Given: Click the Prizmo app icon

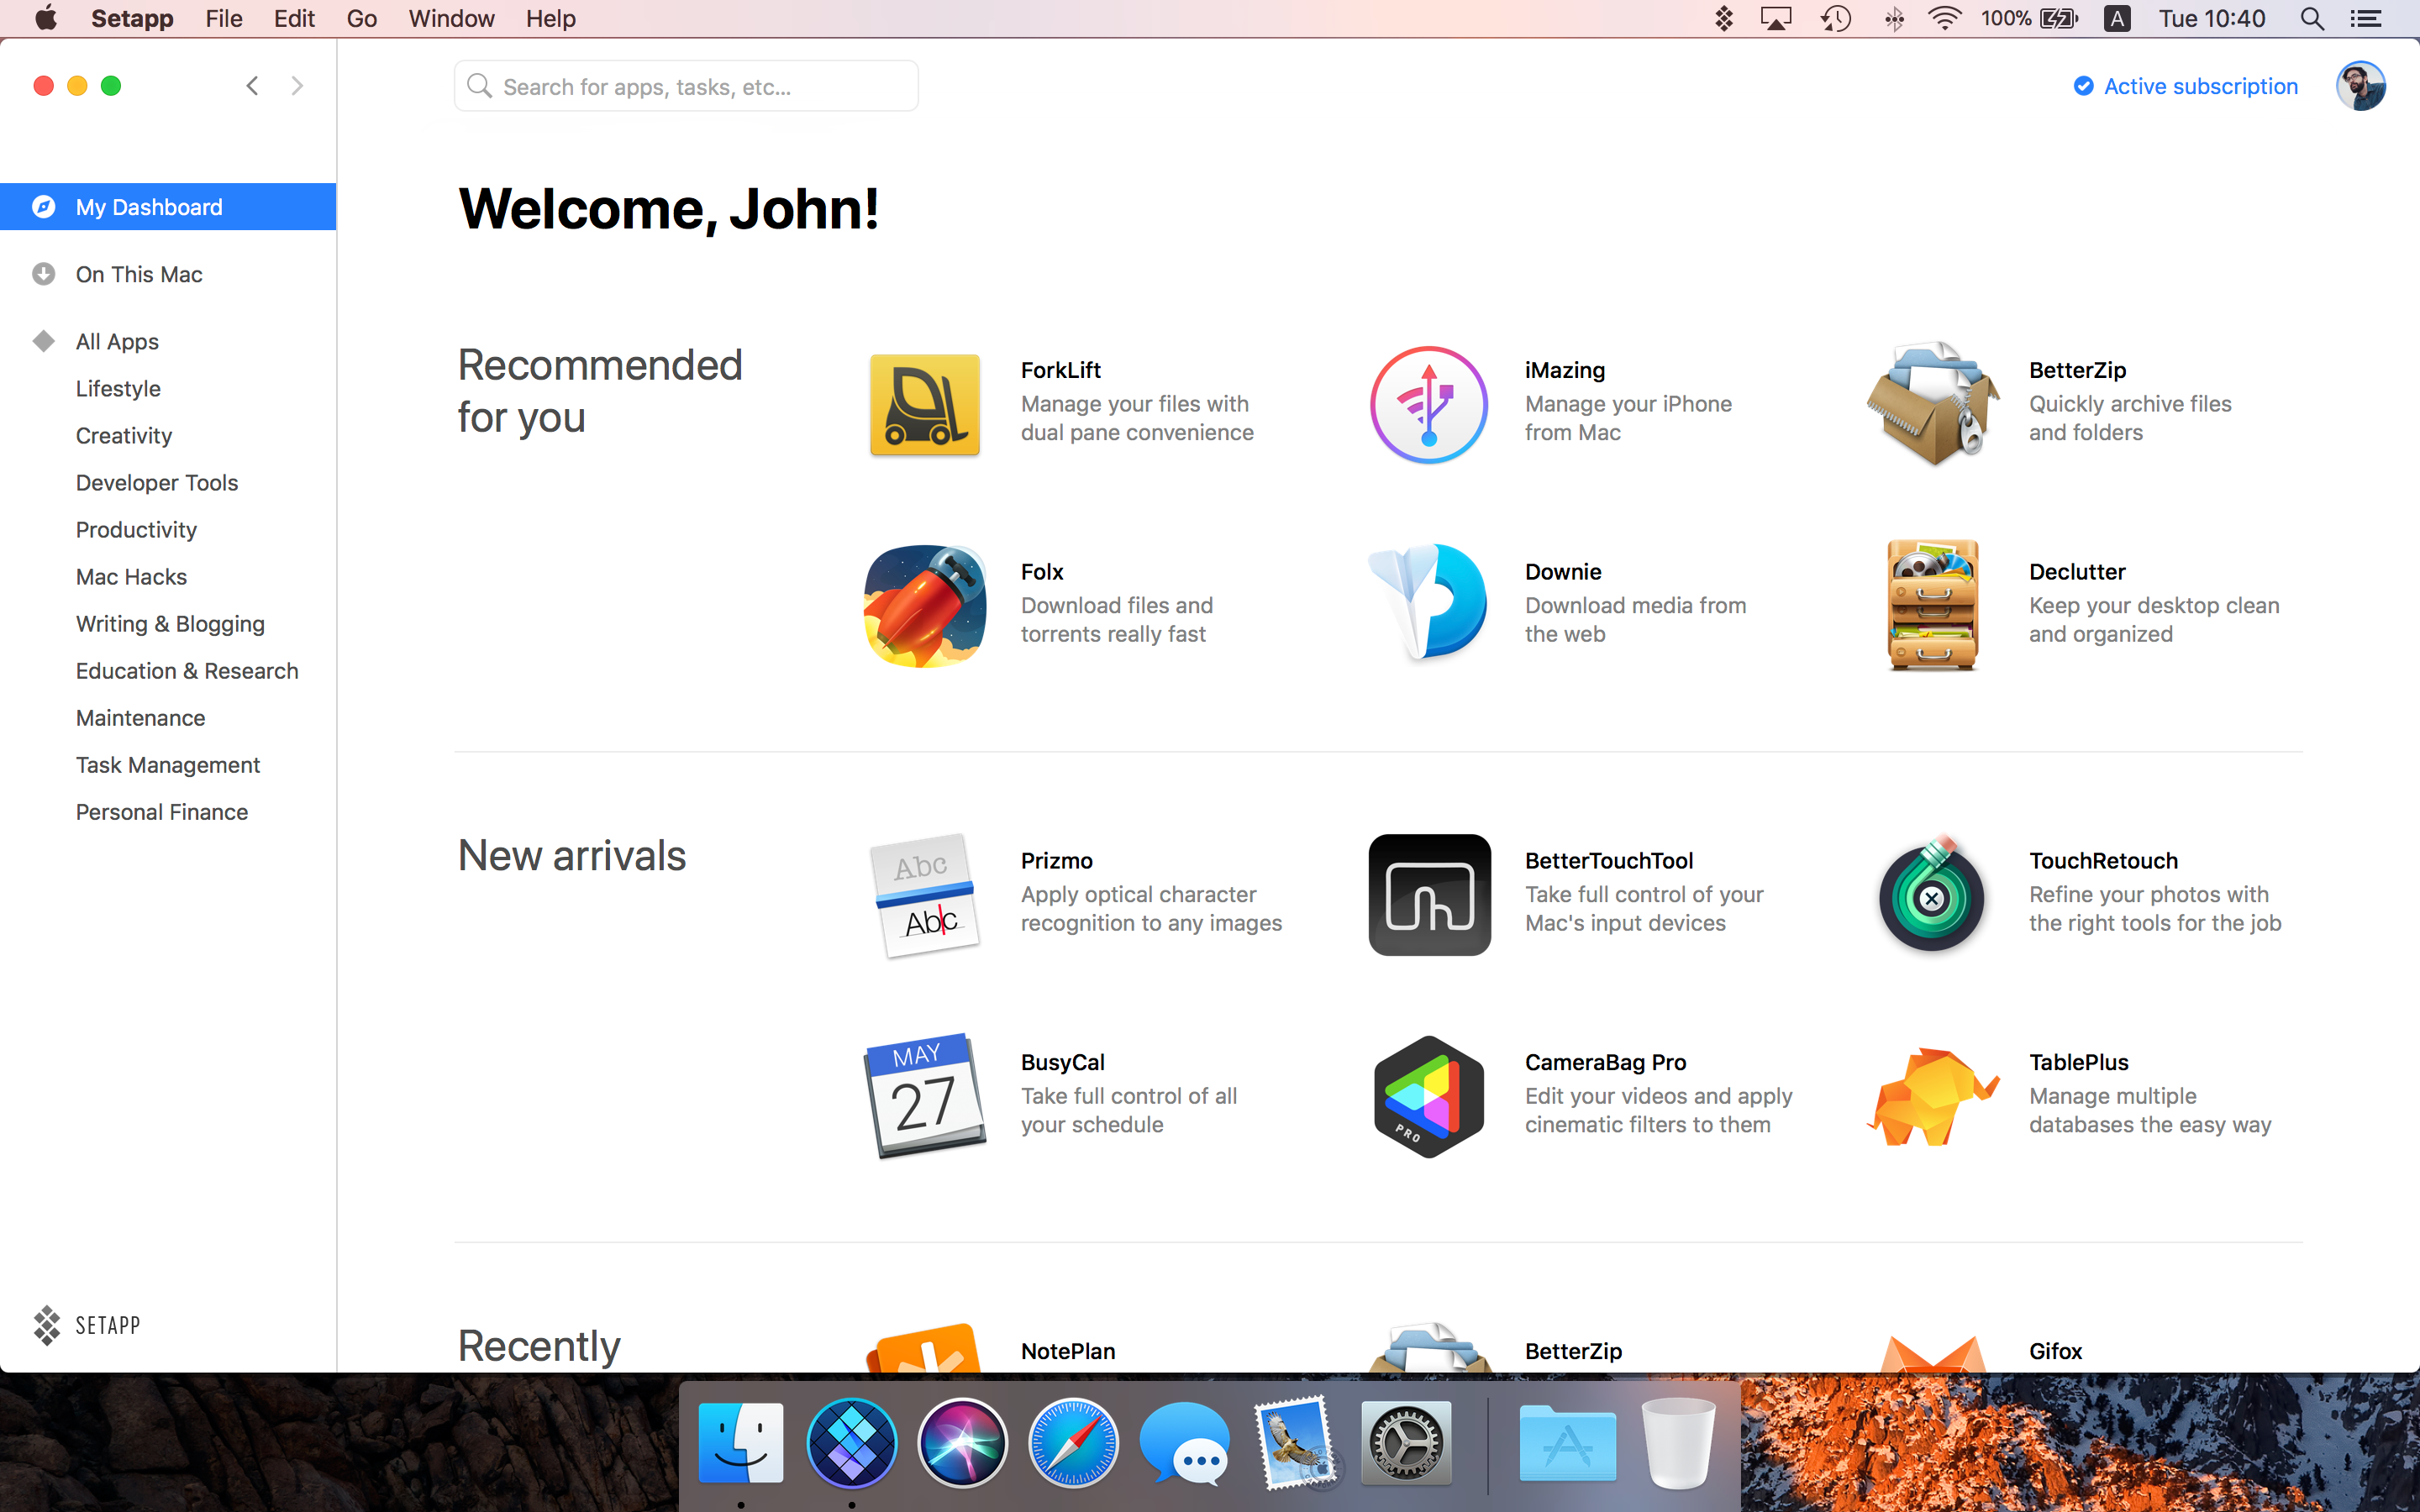Looking at the screenshot, I should pyautogui.click(x=924, y=895).
